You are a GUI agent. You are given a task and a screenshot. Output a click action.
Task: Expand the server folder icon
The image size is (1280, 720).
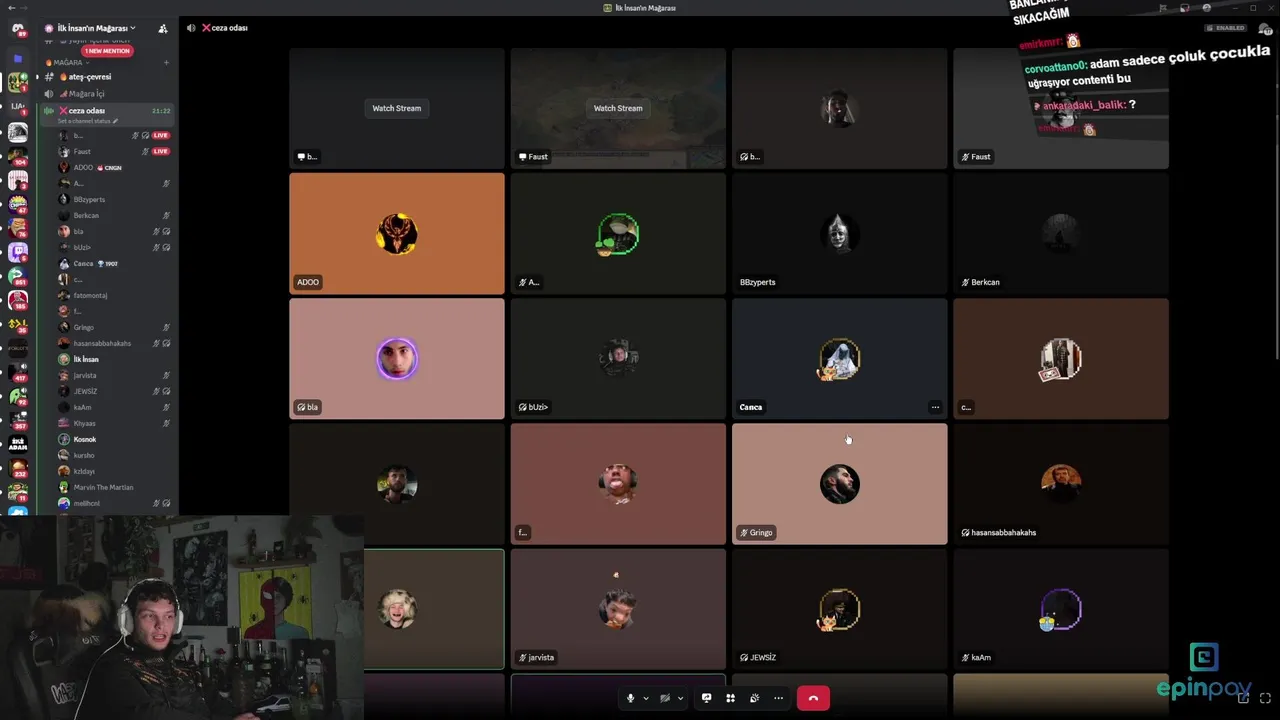[x=17, y=59]
